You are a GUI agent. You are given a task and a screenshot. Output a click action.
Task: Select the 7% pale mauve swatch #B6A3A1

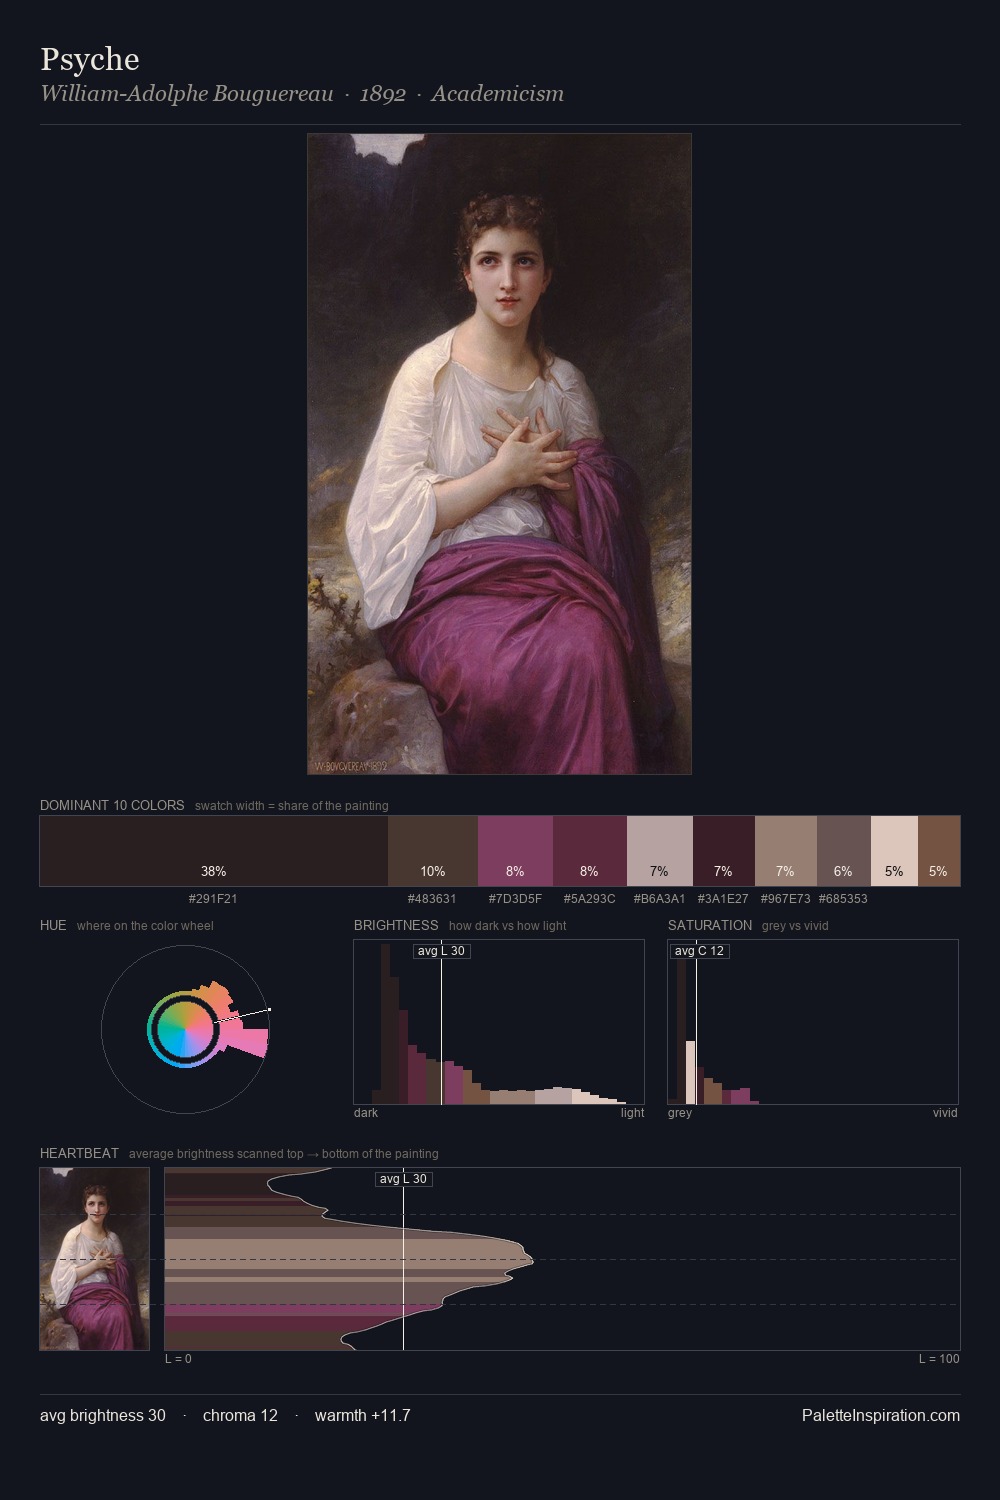[x=660, y=851]
